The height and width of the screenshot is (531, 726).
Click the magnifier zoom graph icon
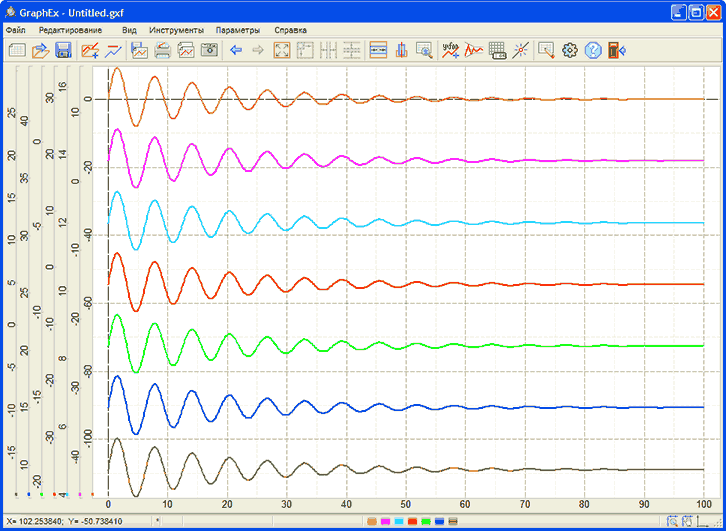pos(424,50)
